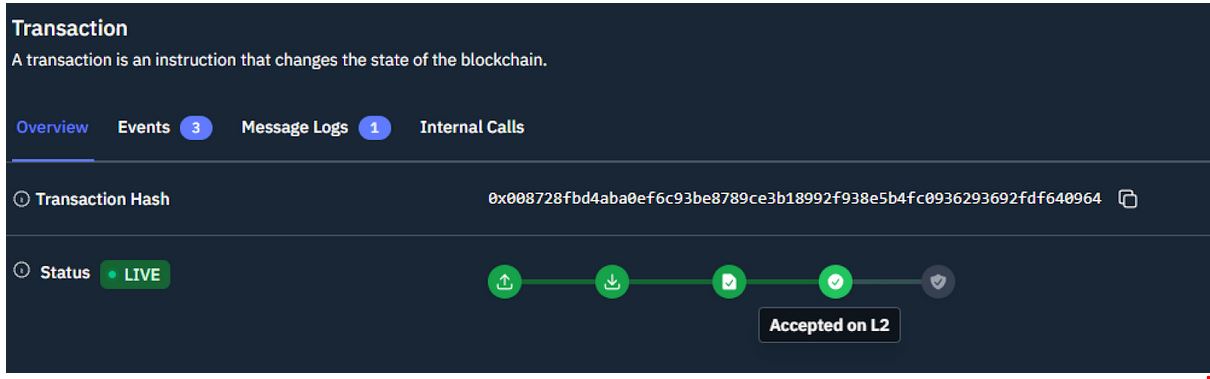The height and width of the screenshot is (379, 1210).
Task: Click the green checkmark Accepted on L2 step
Action: point(835,282)
